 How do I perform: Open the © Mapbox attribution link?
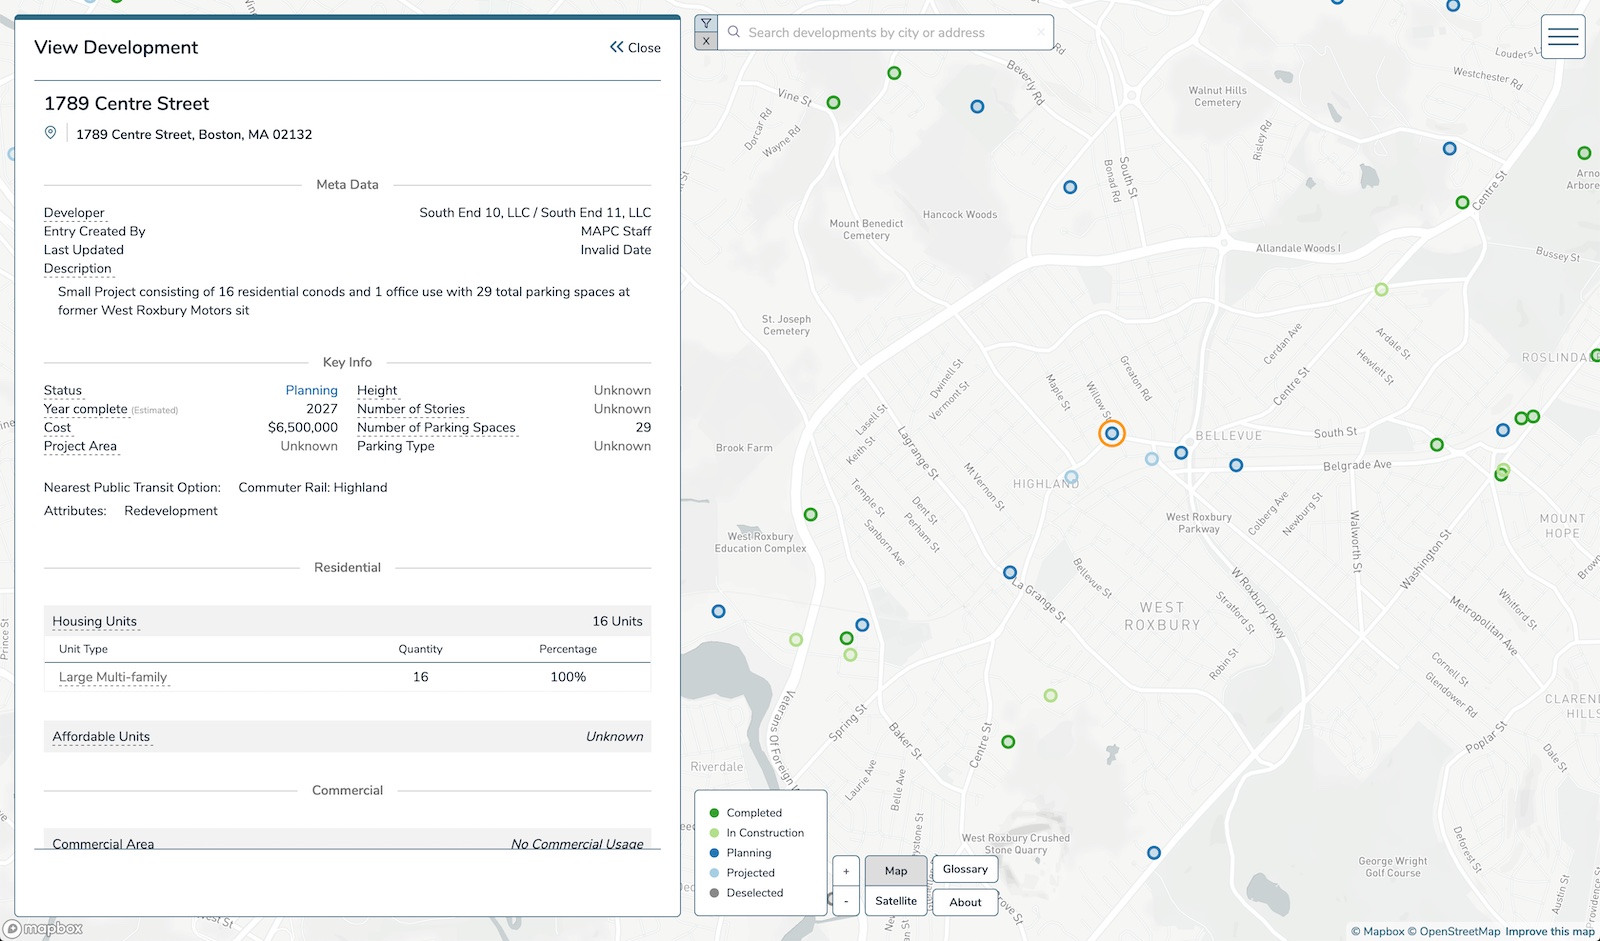pos(1378,931)
